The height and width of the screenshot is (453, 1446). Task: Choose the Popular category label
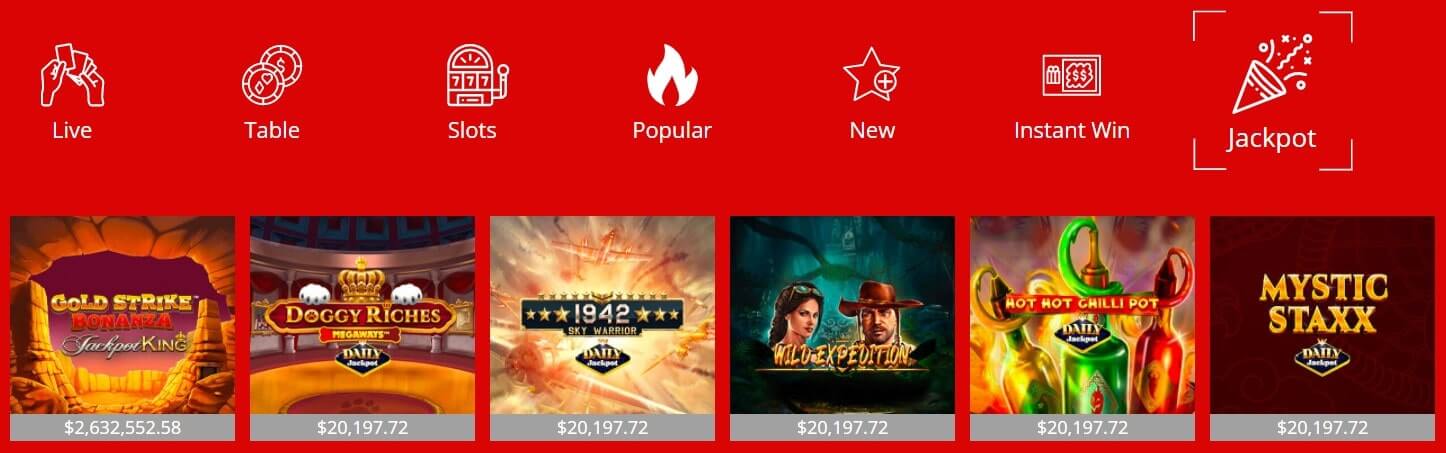672,131
